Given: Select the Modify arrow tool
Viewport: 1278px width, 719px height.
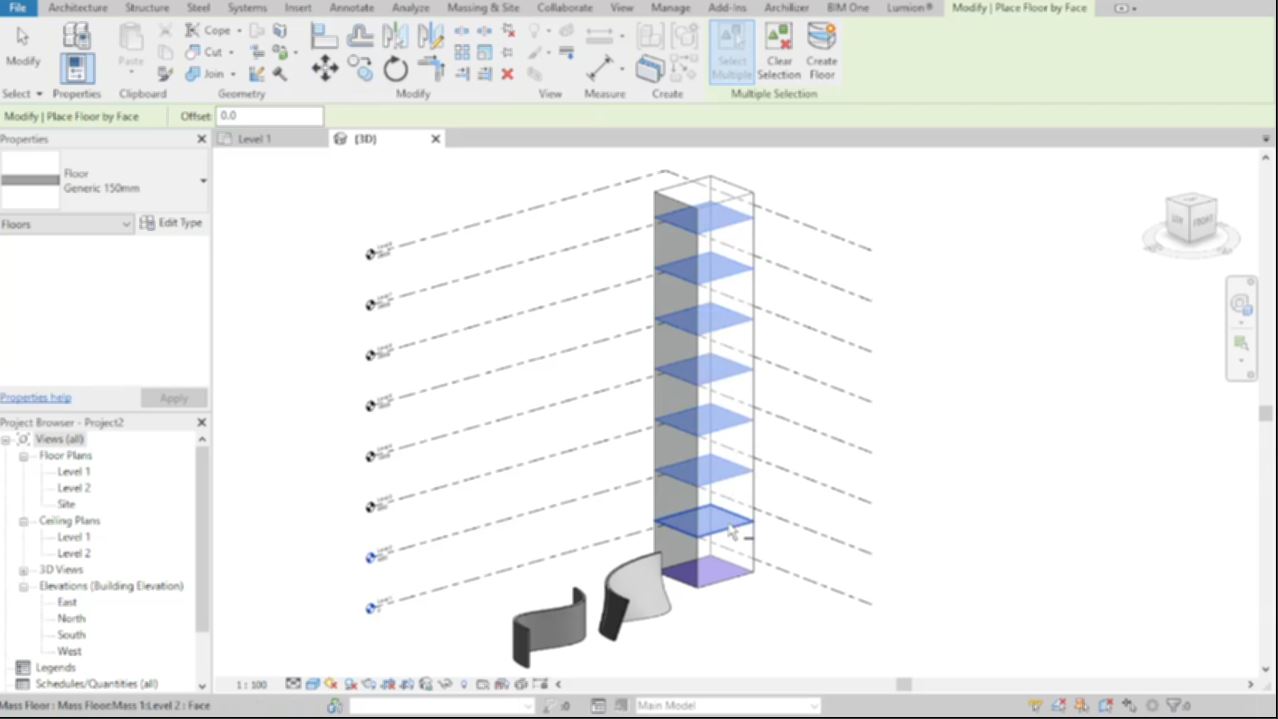Looking at the screenshot, I should coord(22,43).
